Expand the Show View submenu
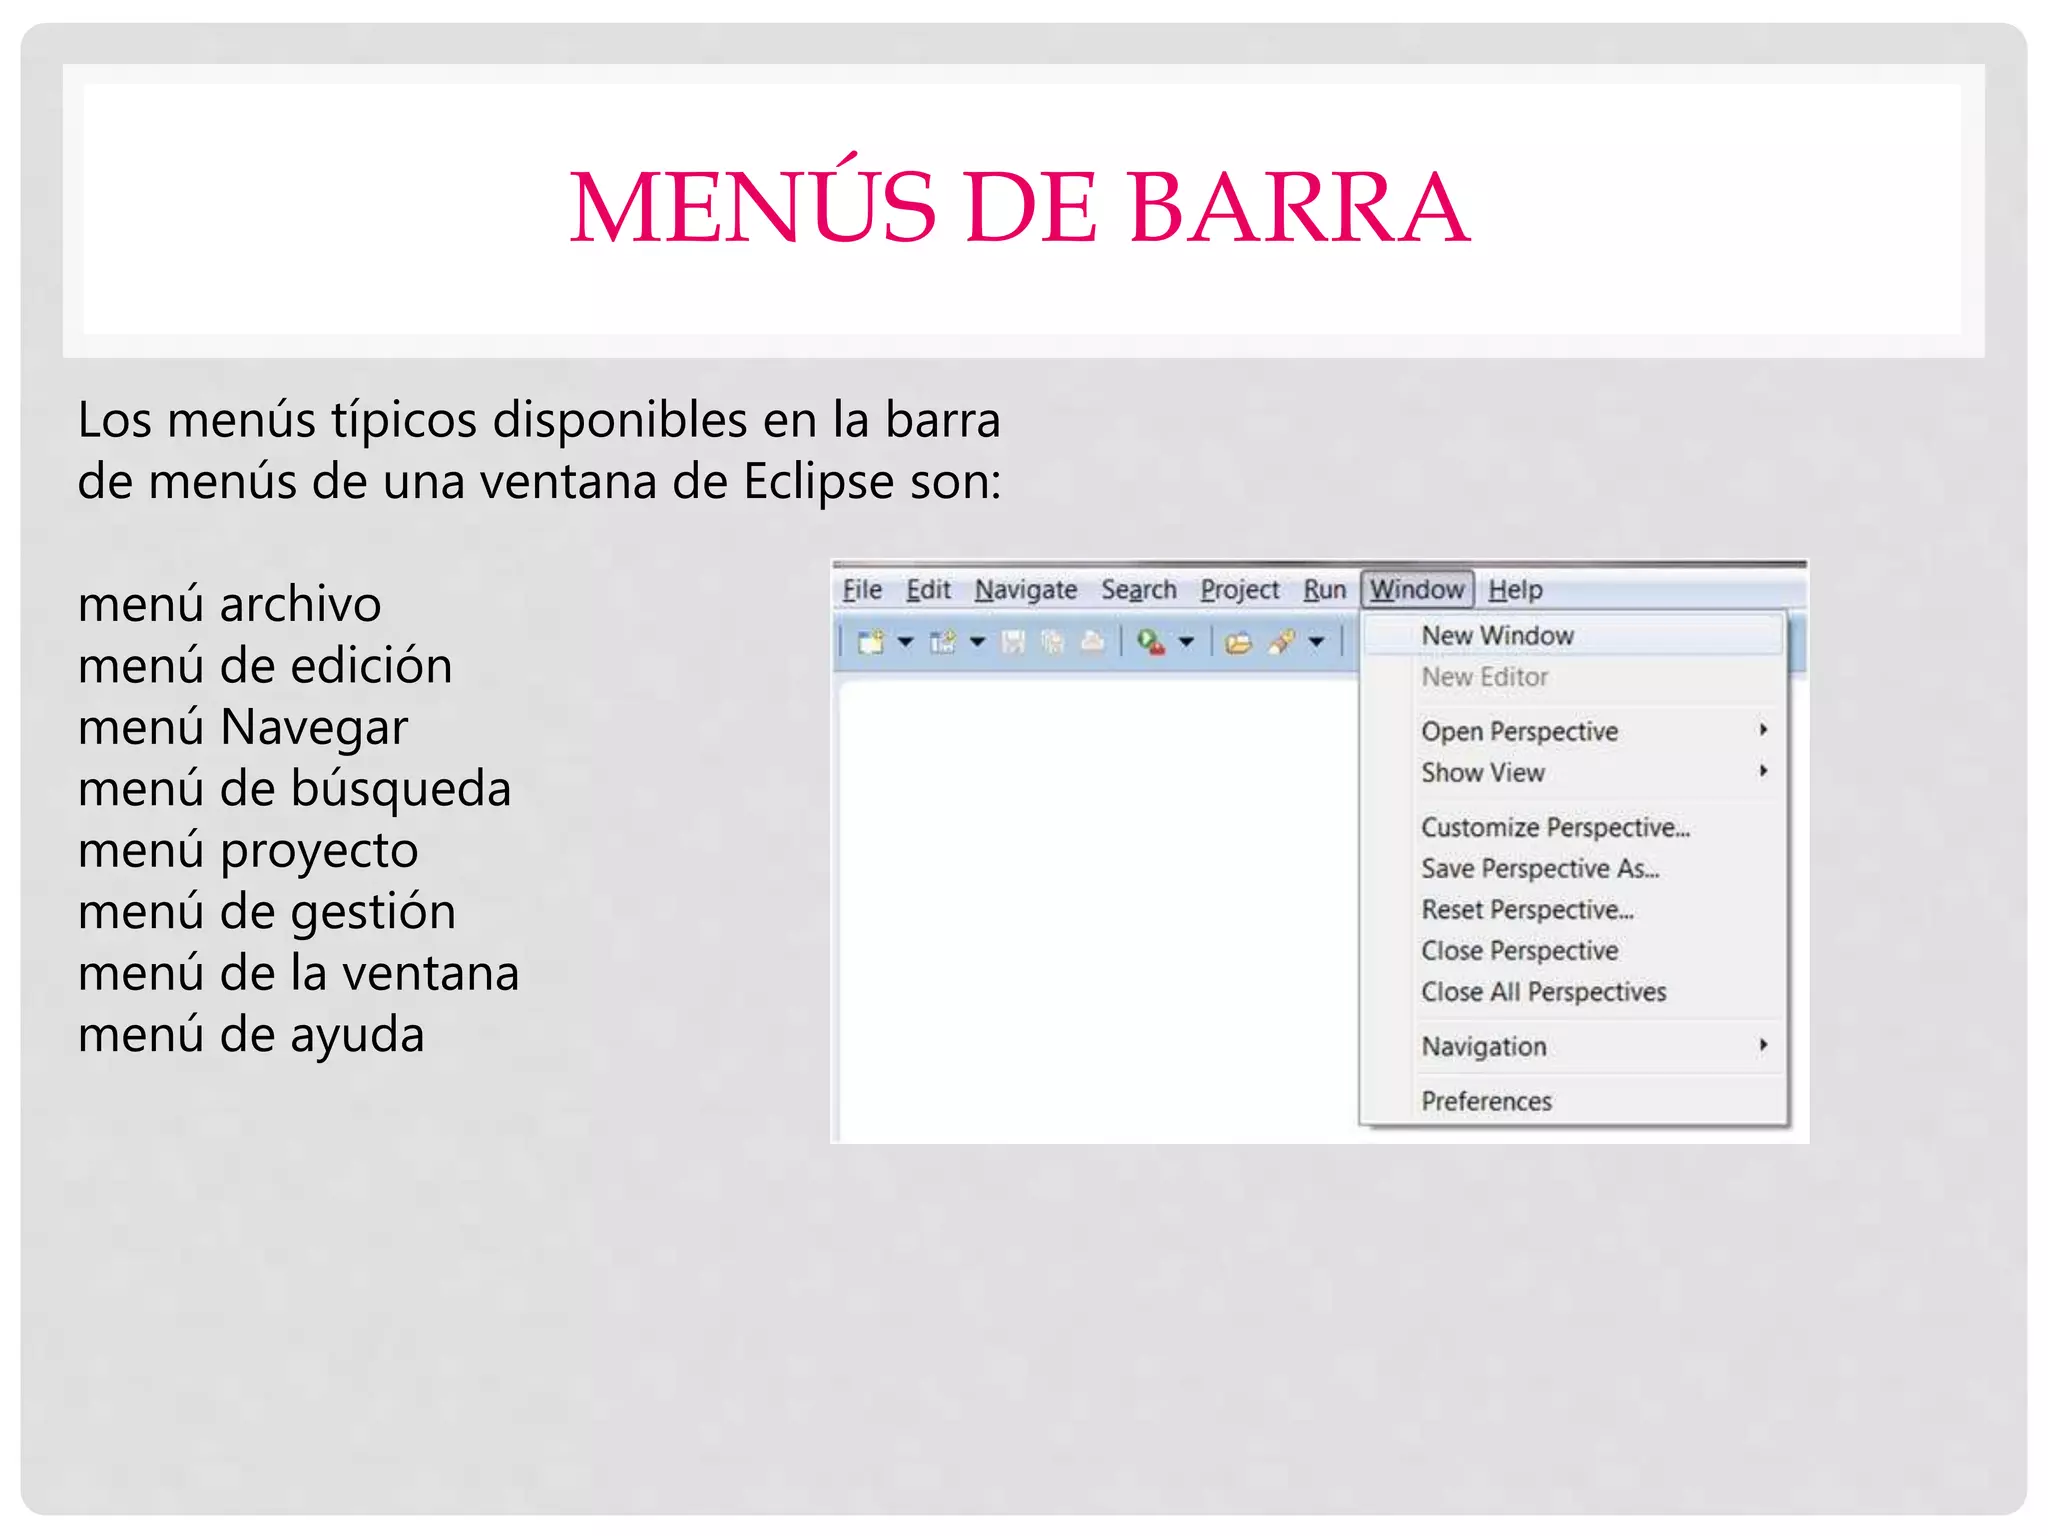This screenshot has width=2048, height=1536. pyautogui.click(x=1574, y=772)
